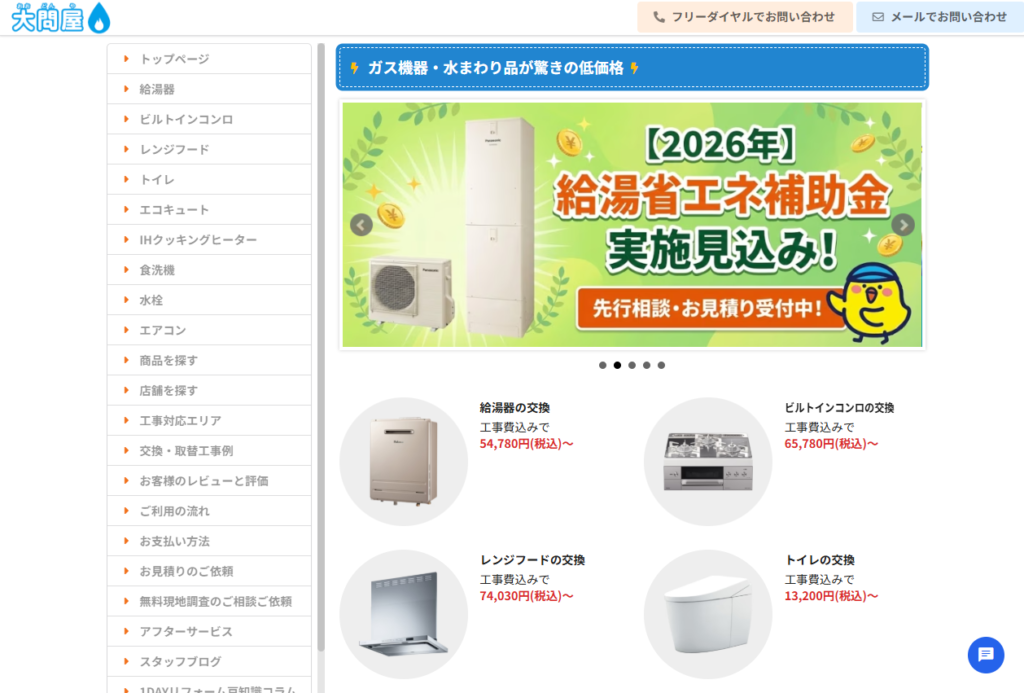Click the 大問屋 water drop logo

tap(61, 18)
